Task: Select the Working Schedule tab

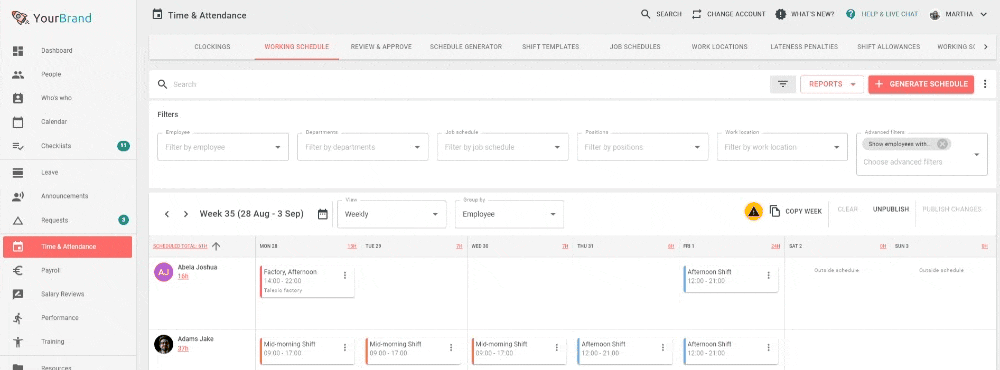Action: 297,47
